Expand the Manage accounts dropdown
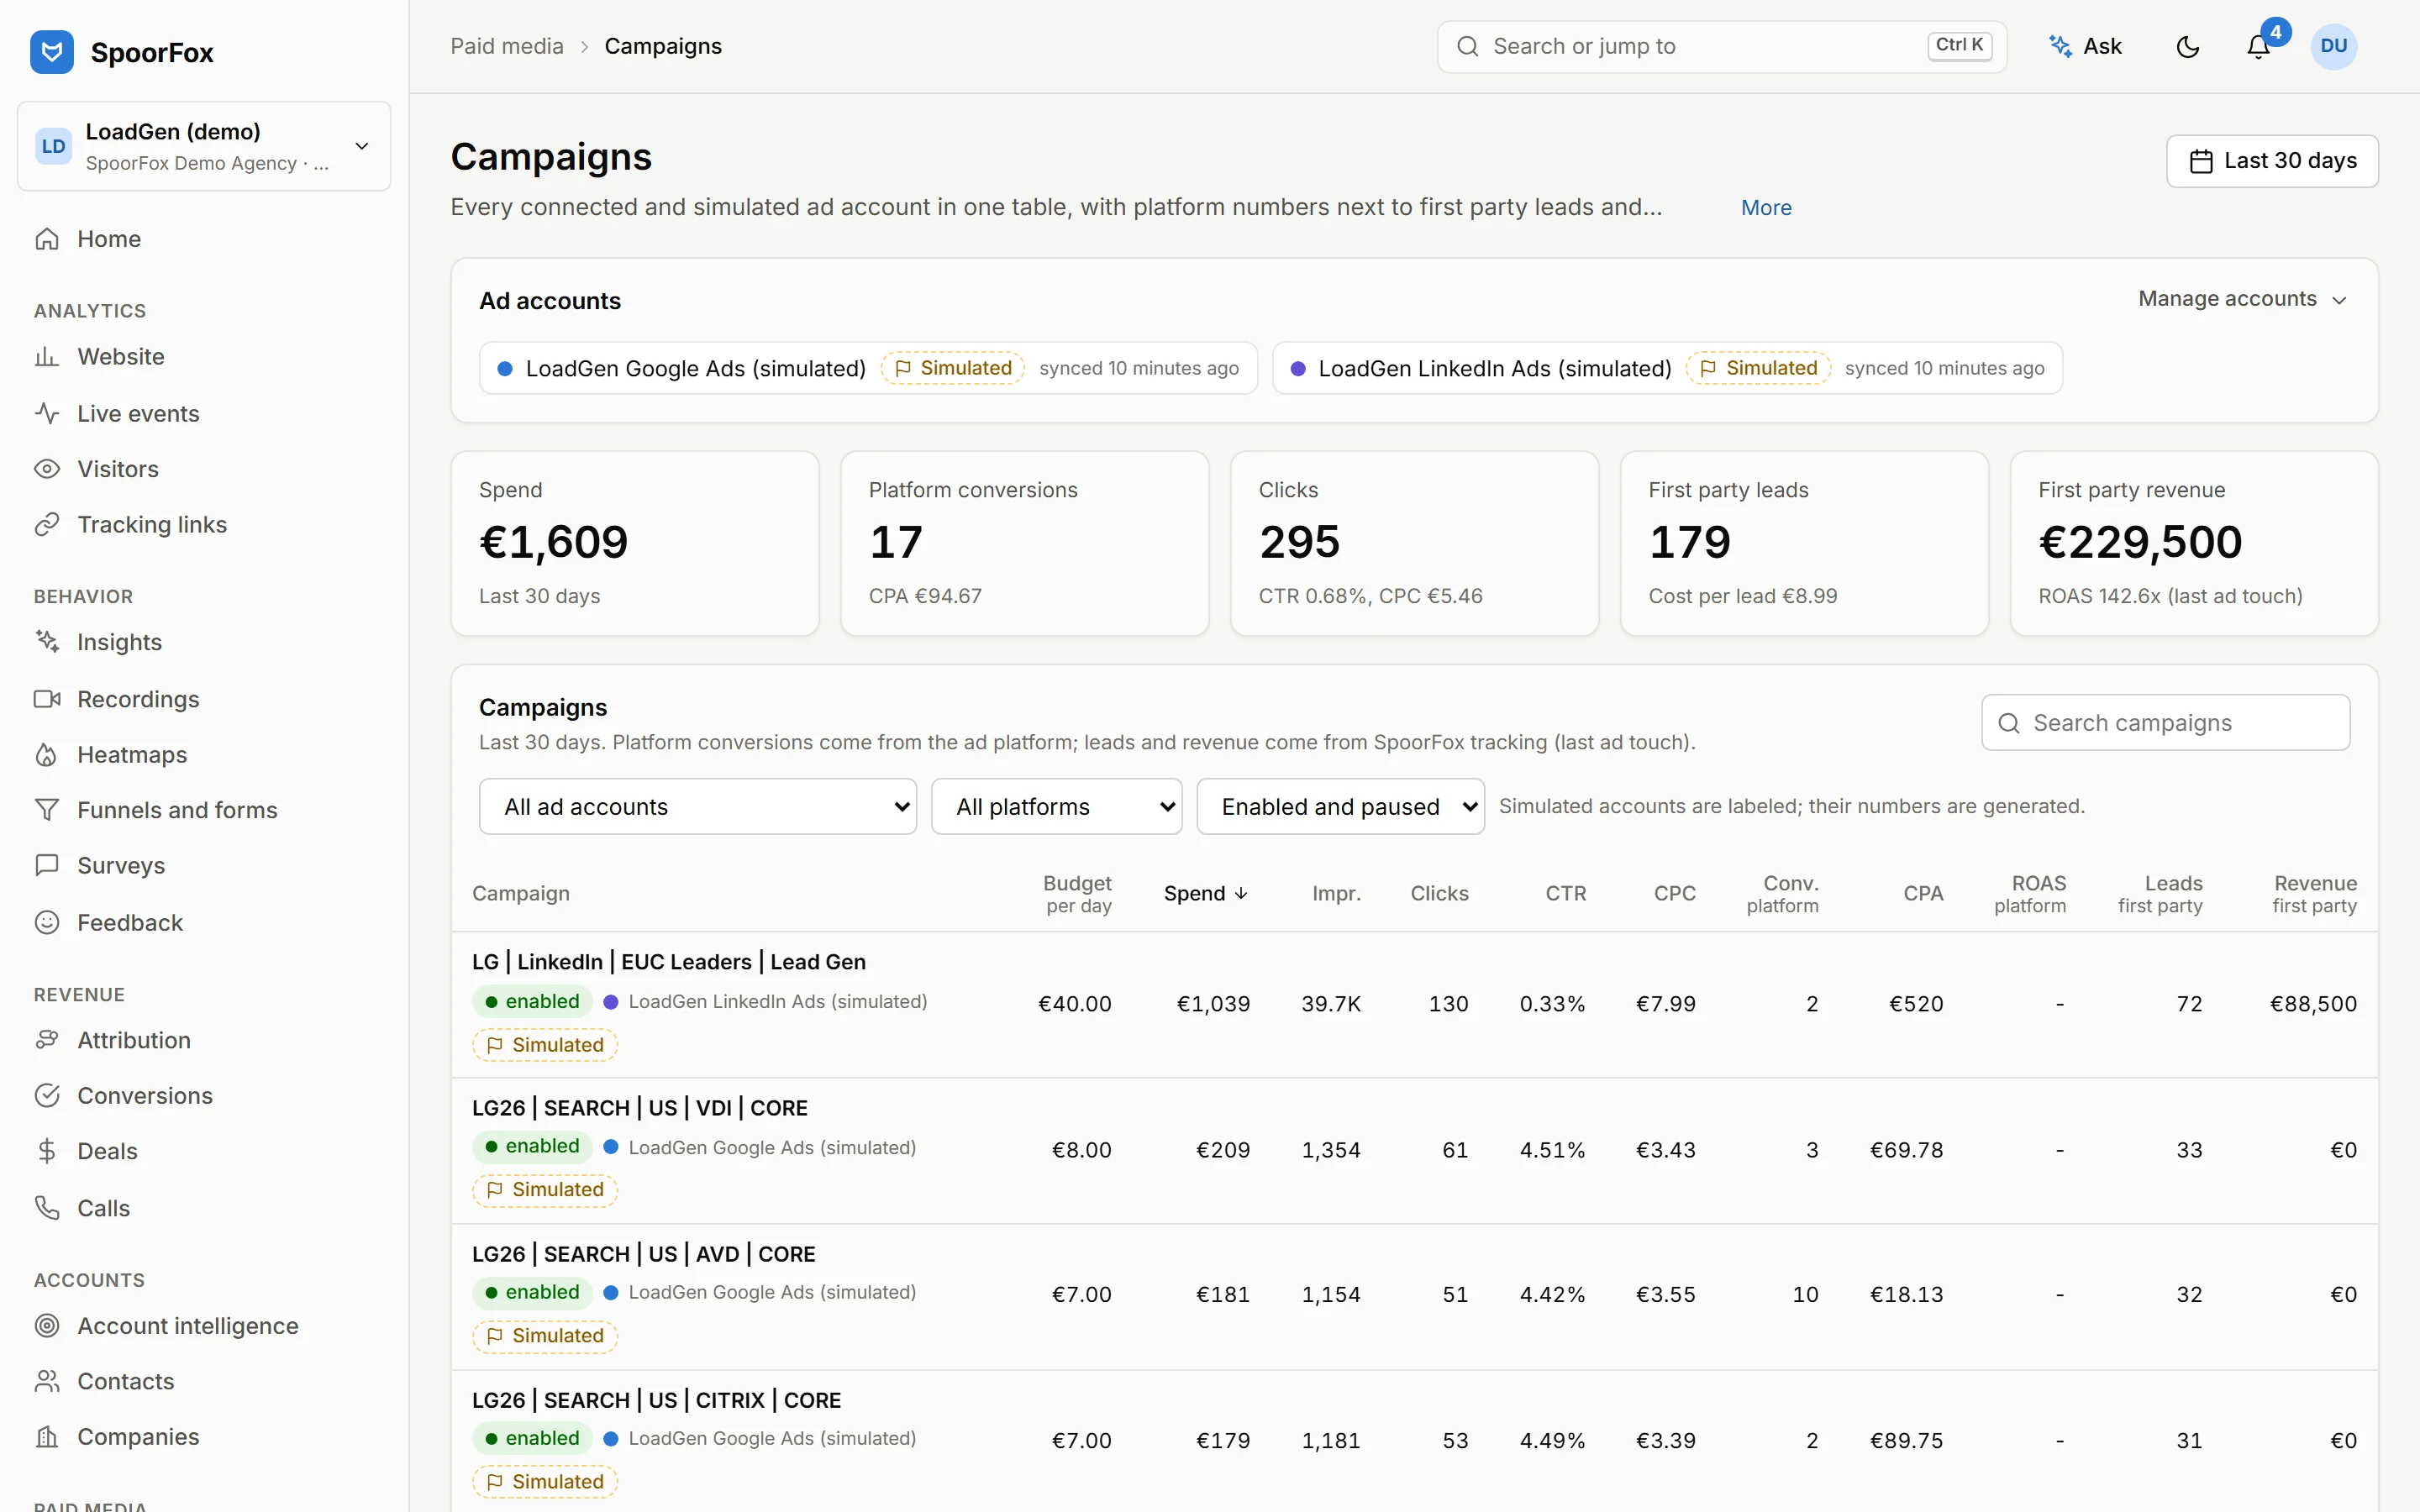 pyautogui.click(x=2242, y=299)
